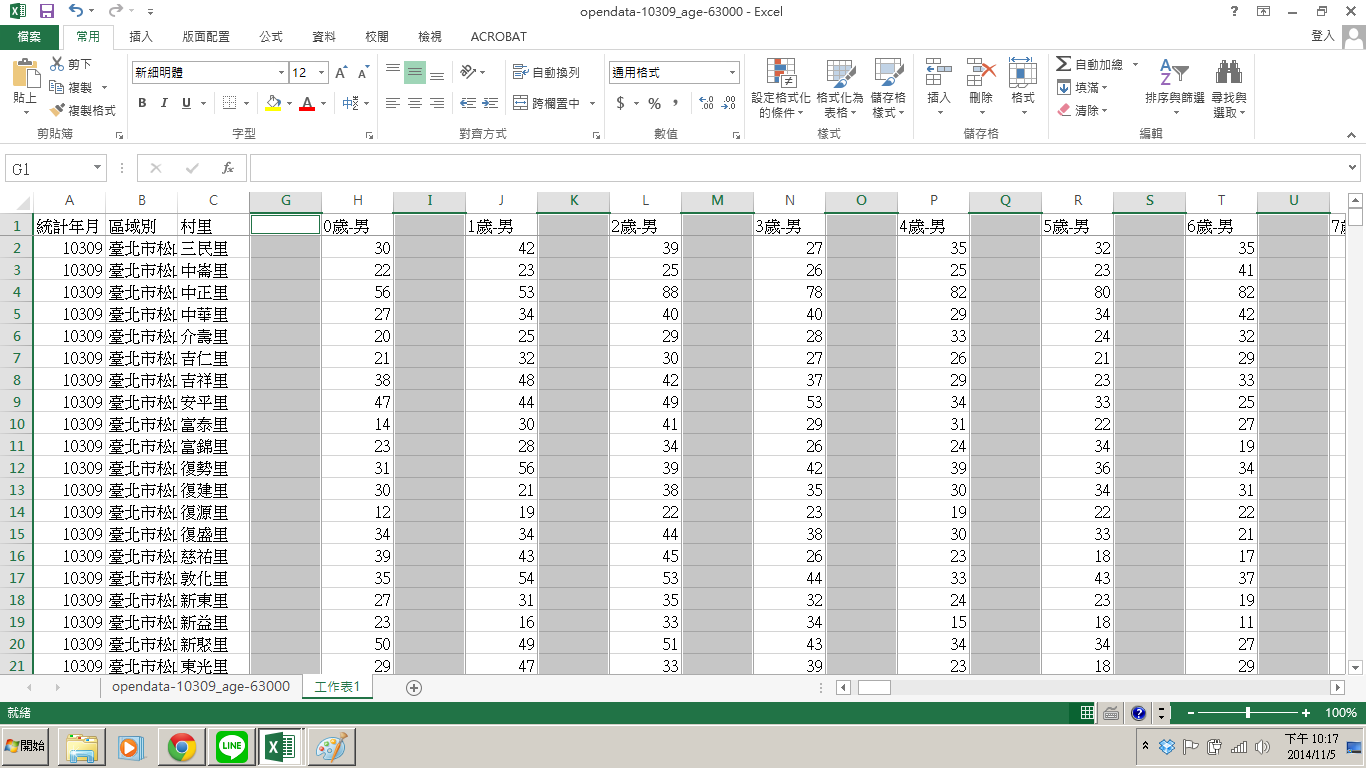Open the 插入 ribbon tab
Image resolution: width=1366 pixels, height=768 pixels.
[x=141, y=37]
